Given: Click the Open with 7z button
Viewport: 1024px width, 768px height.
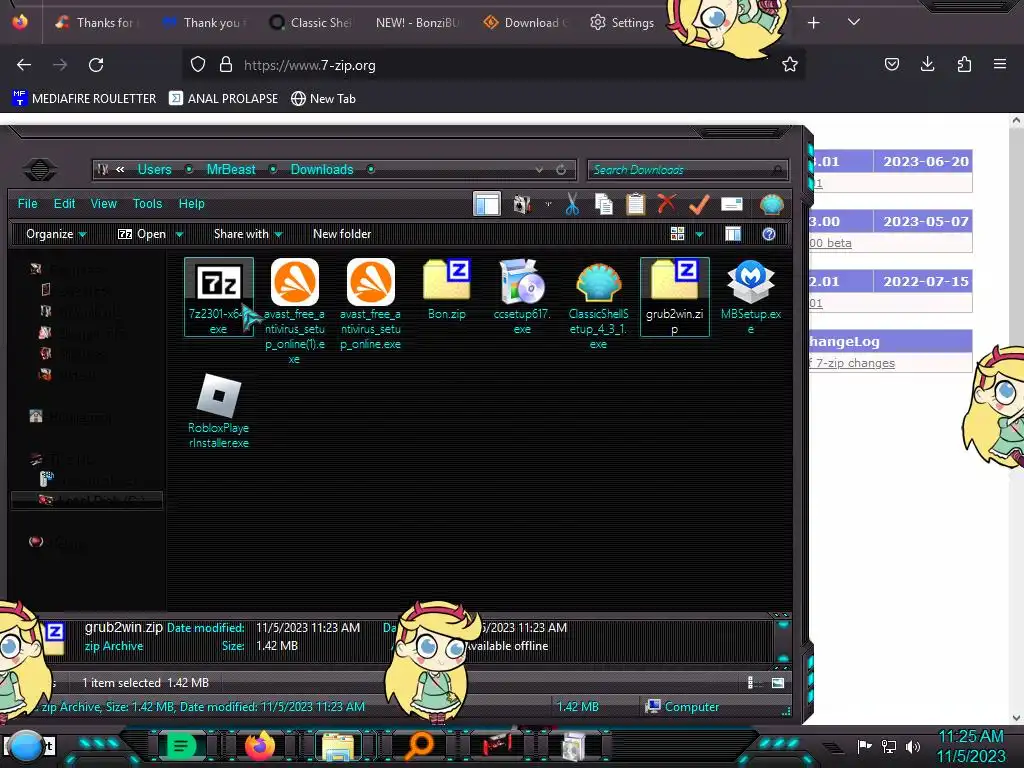Looking at the screenshot, I should click(x=142, y=234).
